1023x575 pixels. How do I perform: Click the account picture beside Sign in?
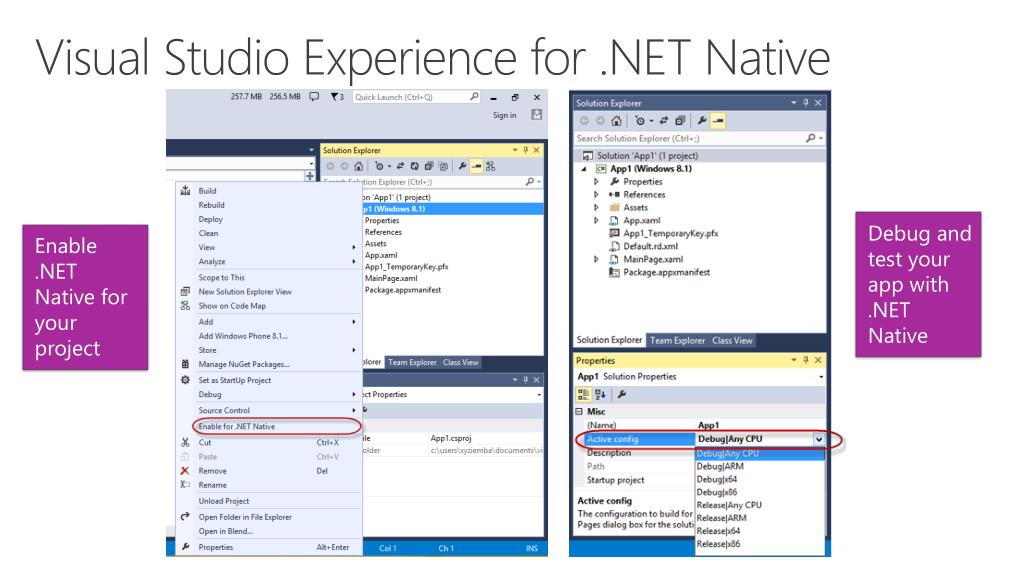(x=536, y=115)
